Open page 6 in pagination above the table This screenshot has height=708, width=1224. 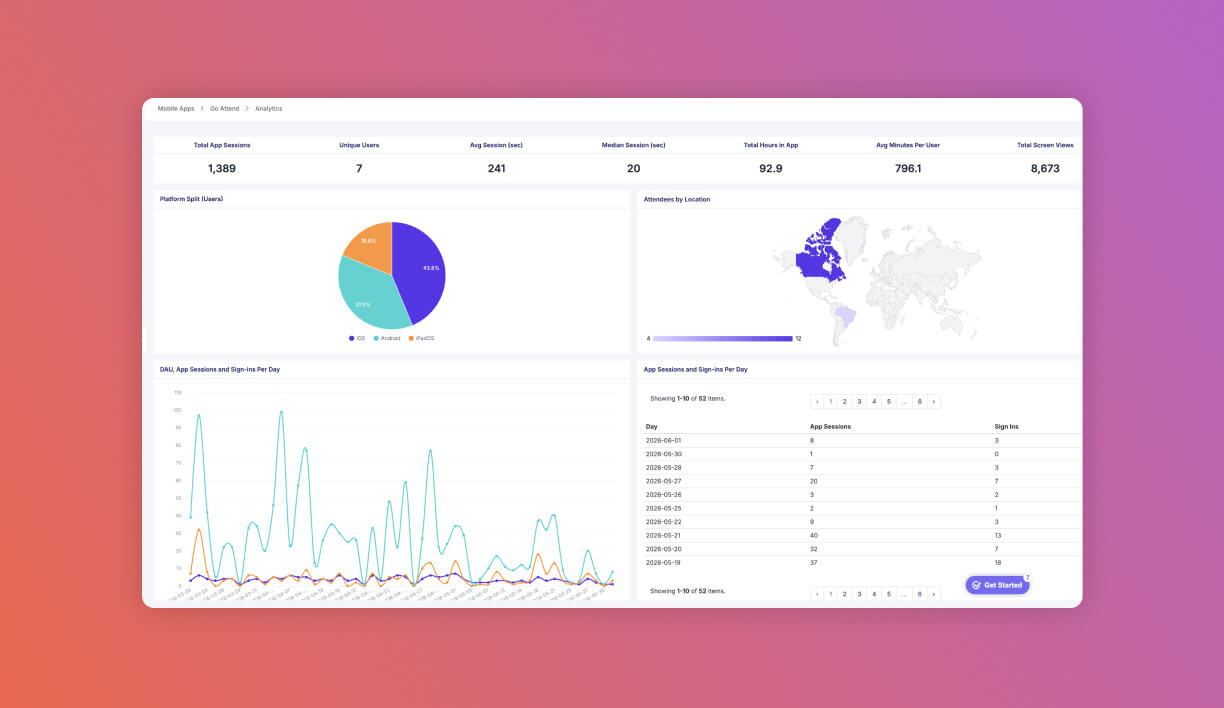tap(919, 402)
